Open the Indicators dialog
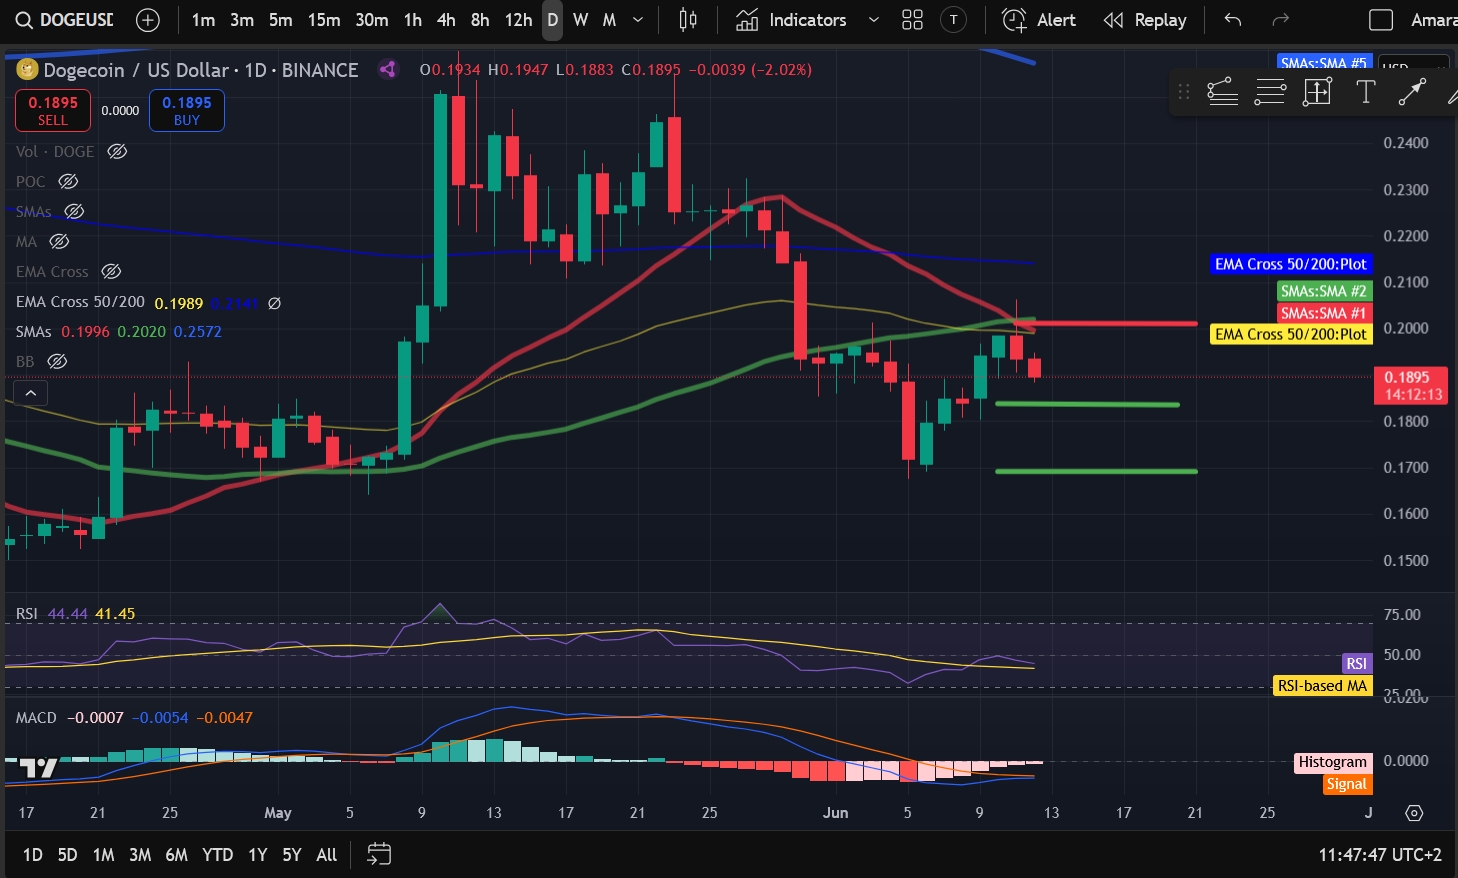1458x878 pixels. click(791, 20)
